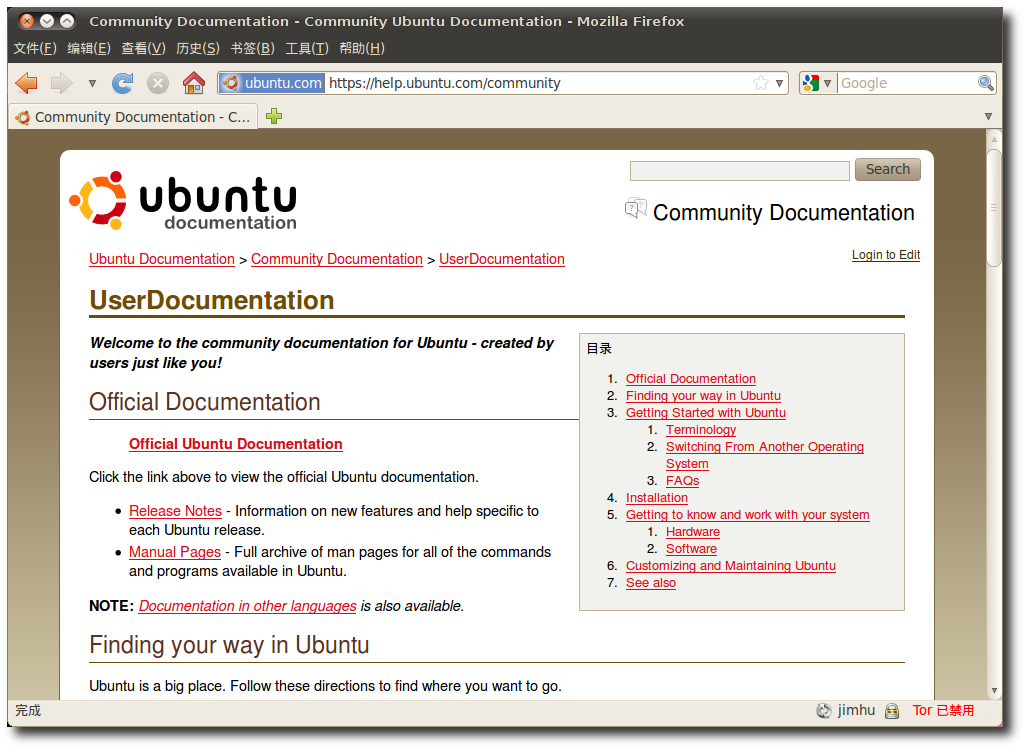Jump to Terminology in contents
The height and width of the screenshot is (750, 1026).
click(701, 430)
